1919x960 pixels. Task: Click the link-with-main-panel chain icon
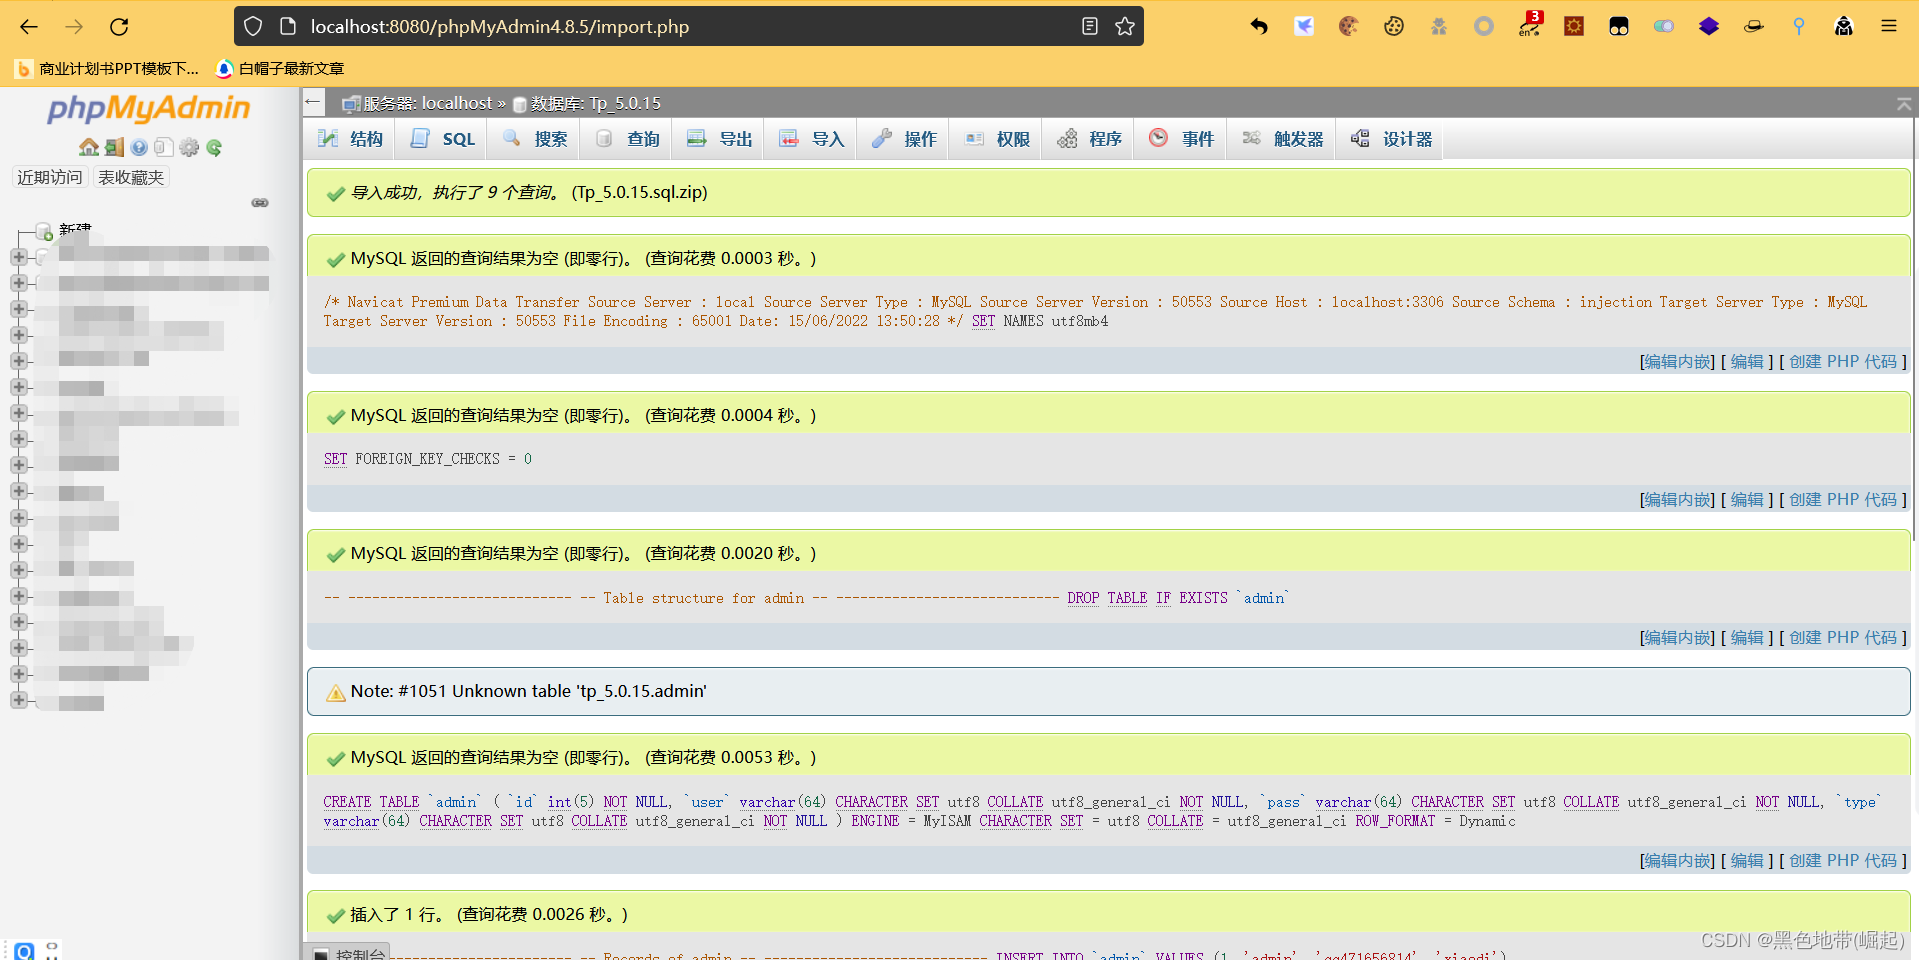click(x=260, y=203)
